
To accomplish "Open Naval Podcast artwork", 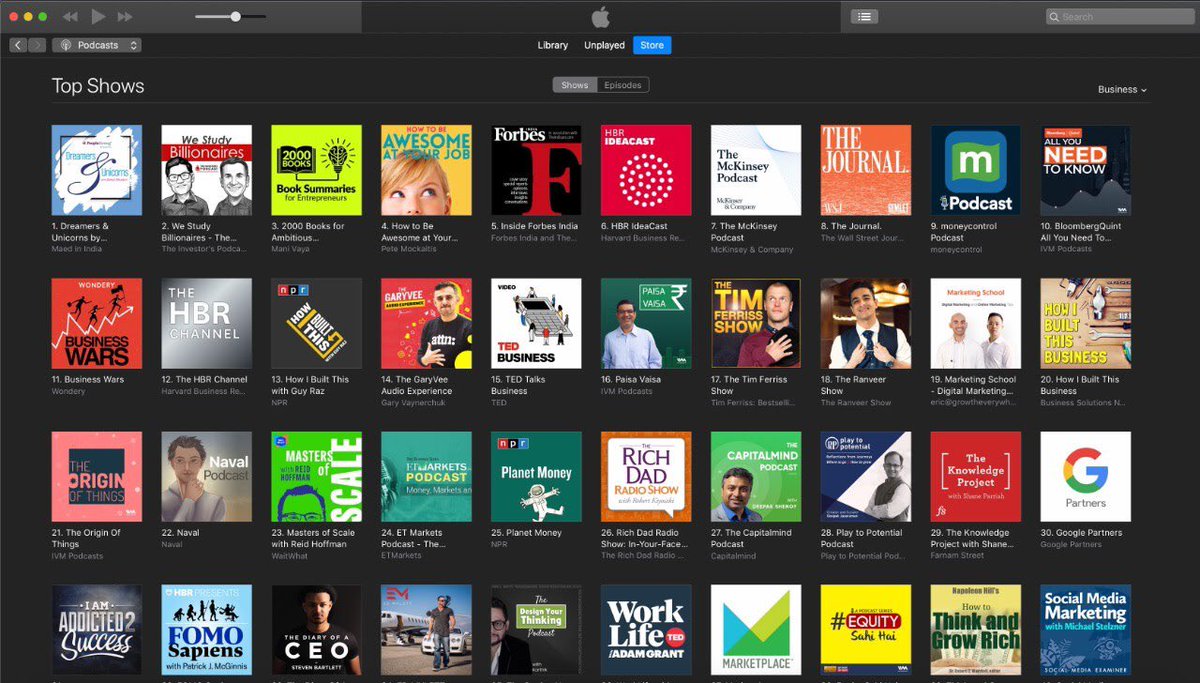I will 207,477.
